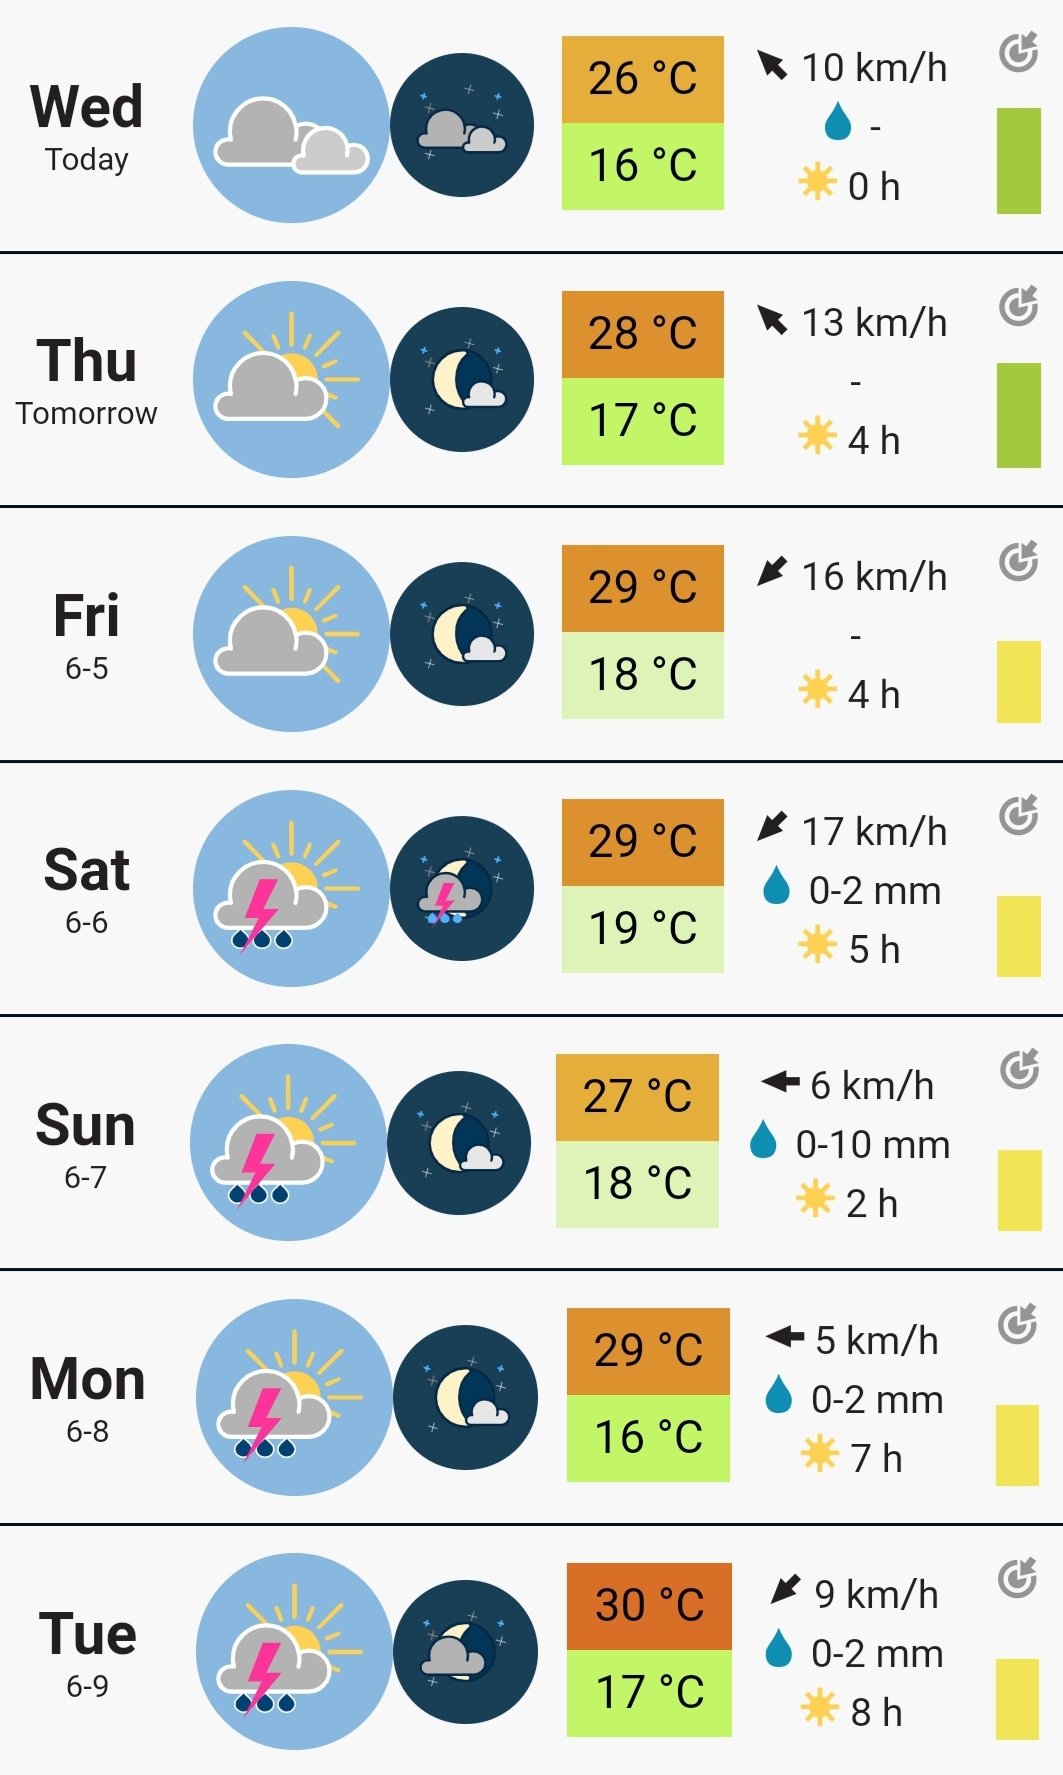Tap Wednesday's night cloudy icon
The image size is (1063, 1775).
462,125
